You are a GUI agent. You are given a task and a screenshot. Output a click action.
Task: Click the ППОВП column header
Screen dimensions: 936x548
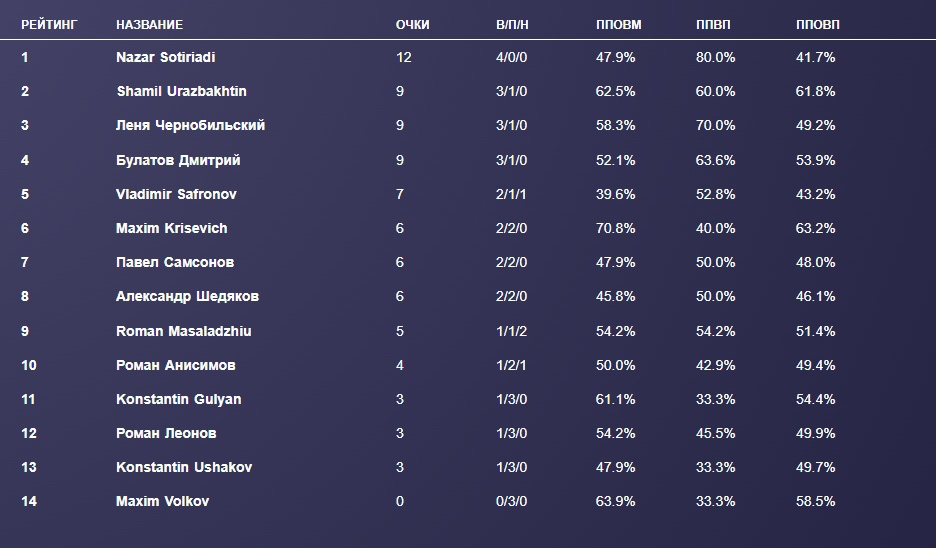pos(818,23)
